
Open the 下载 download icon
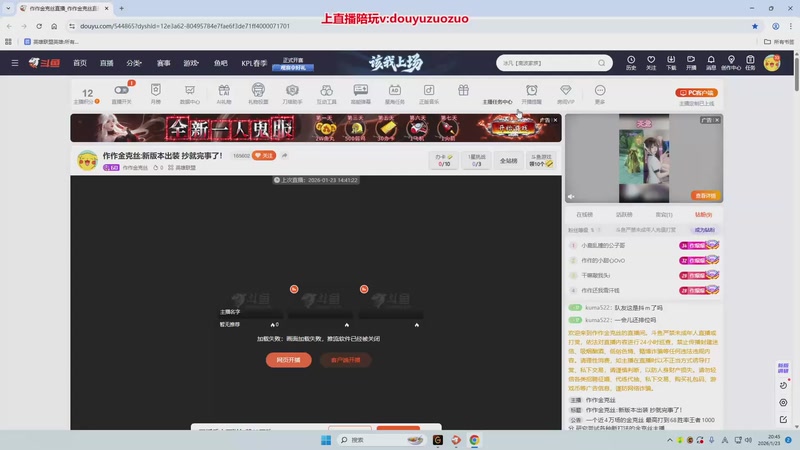click(x=671, y=63)
